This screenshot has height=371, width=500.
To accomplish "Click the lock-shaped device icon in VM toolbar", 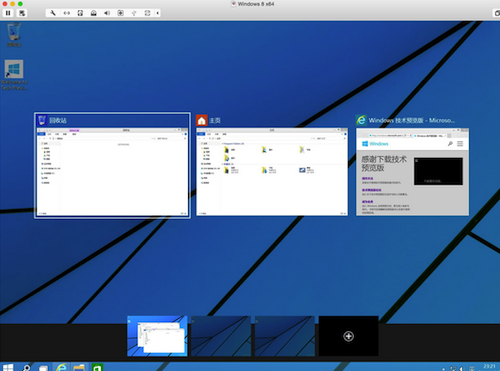I will (94, 13).
